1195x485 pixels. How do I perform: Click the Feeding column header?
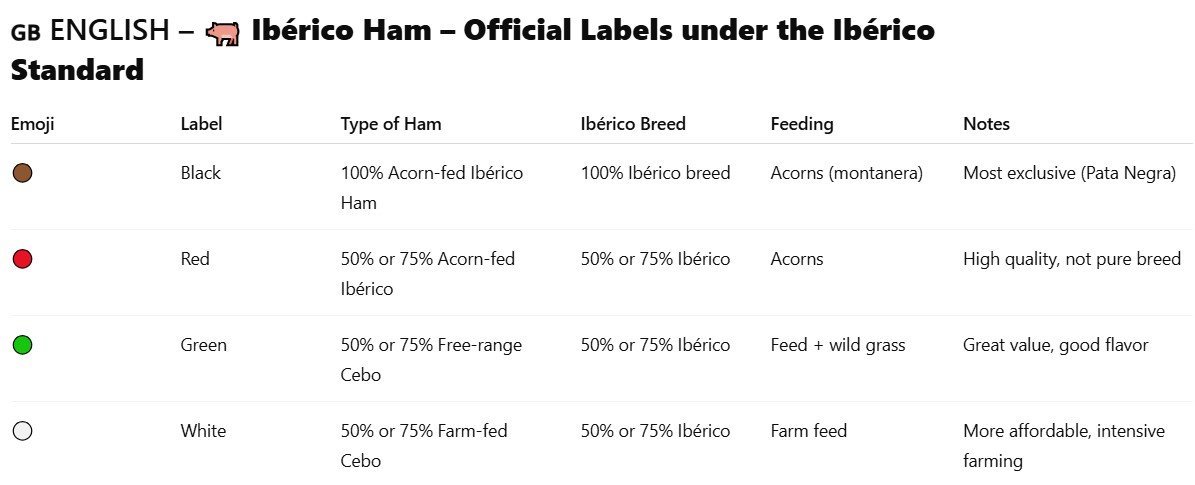pyautogui.click(x=802, y=124)
